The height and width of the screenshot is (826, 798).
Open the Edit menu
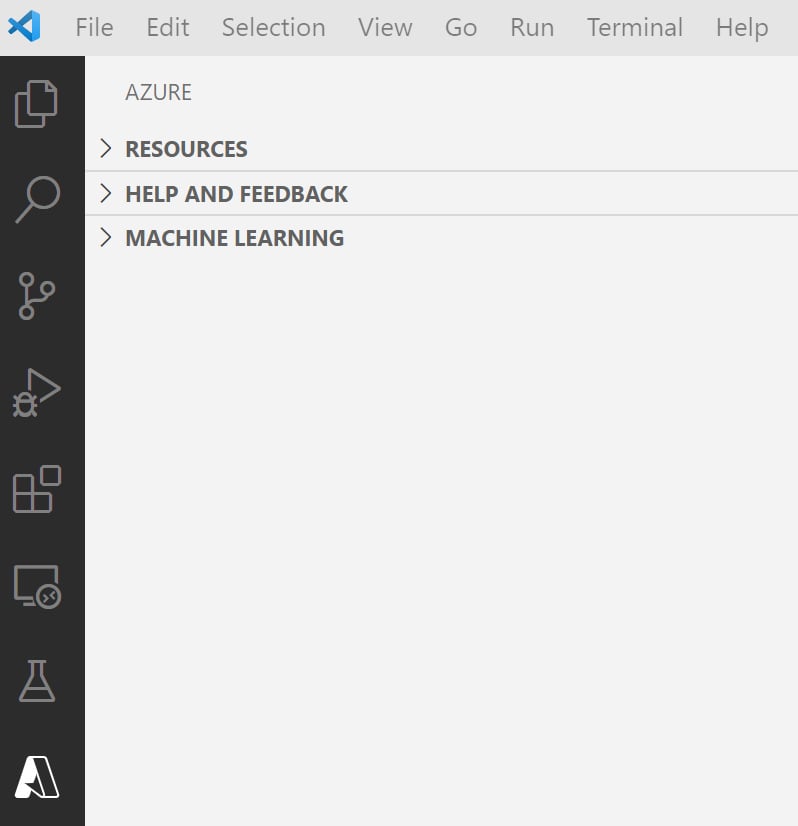[168, 27]
